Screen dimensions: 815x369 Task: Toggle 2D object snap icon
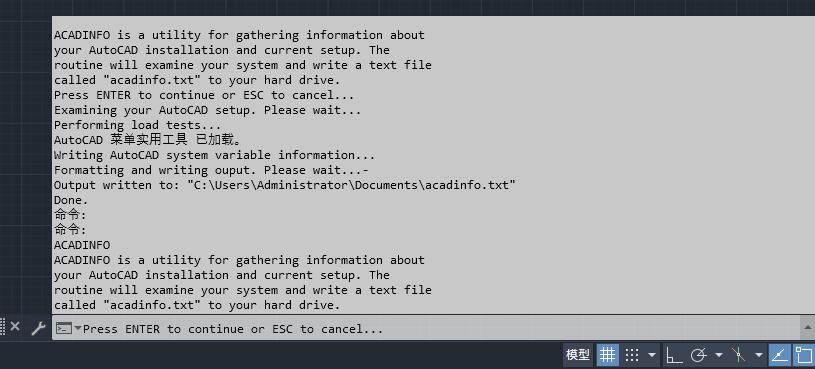pyautogui.click(x=804, y=355)
